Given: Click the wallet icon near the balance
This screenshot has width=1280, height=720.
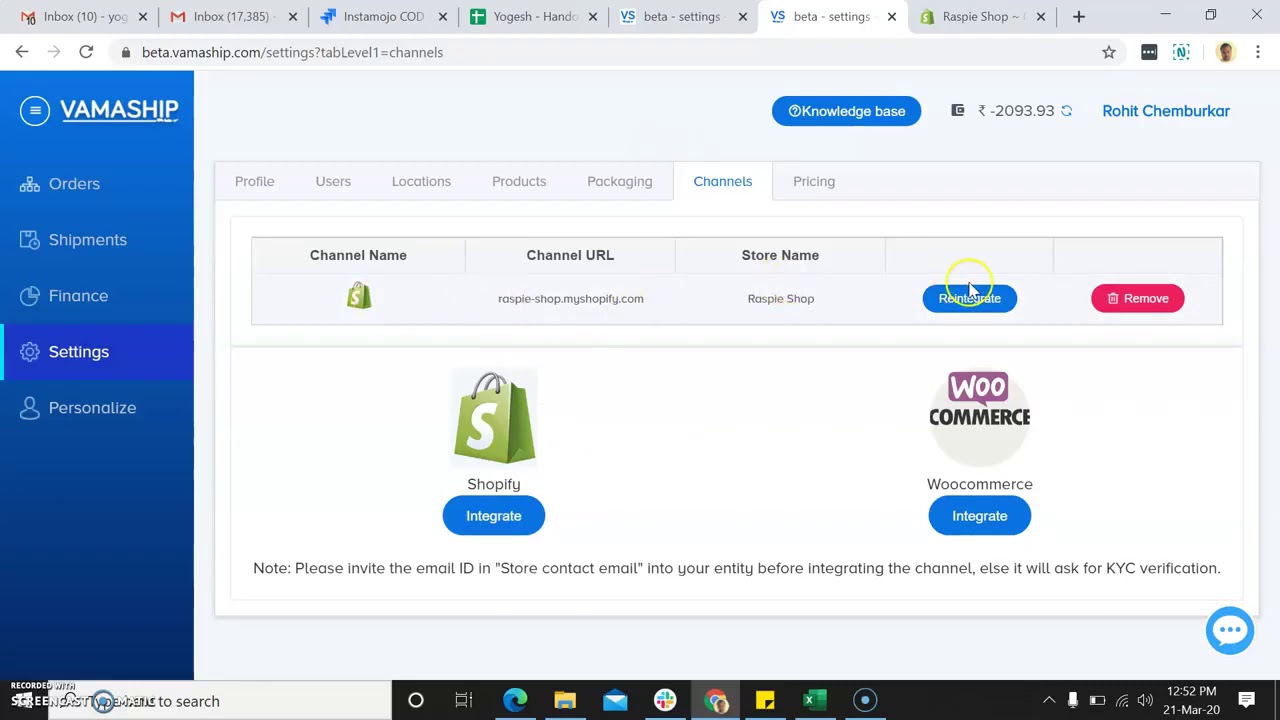Looking at the screenshot, I should (957, 110).
